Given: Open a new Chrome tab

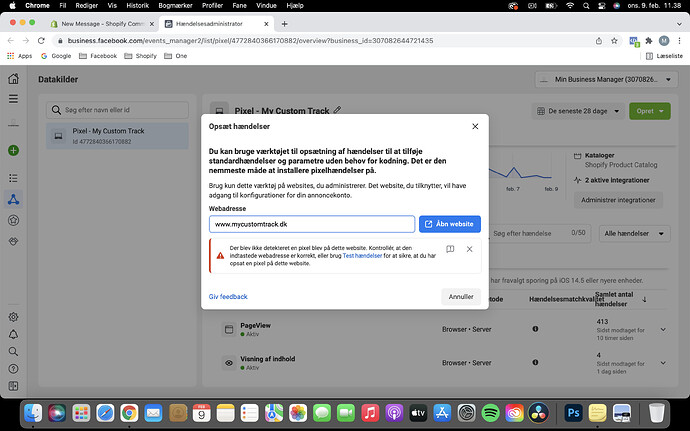Looking at the screenshot, I should [x=284, y=24].
